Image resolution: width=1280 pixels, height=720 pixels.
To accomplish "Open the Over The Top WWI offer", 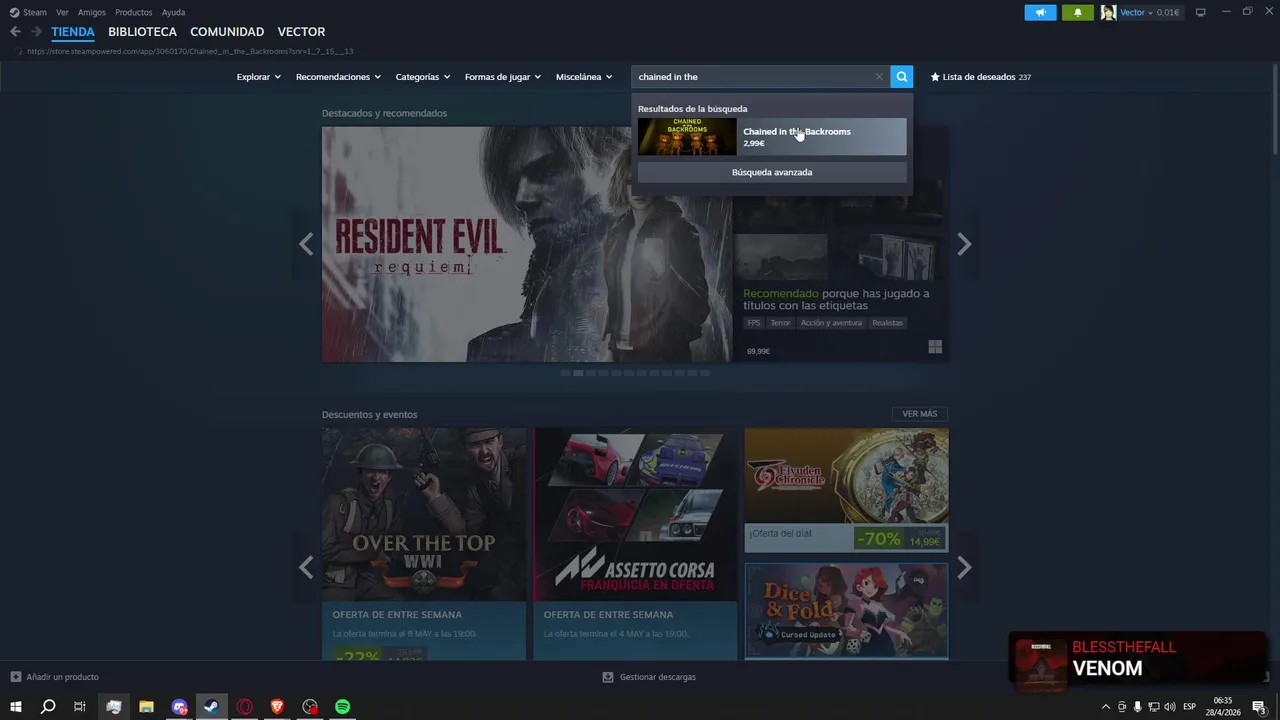I will (x=424, y=544).
